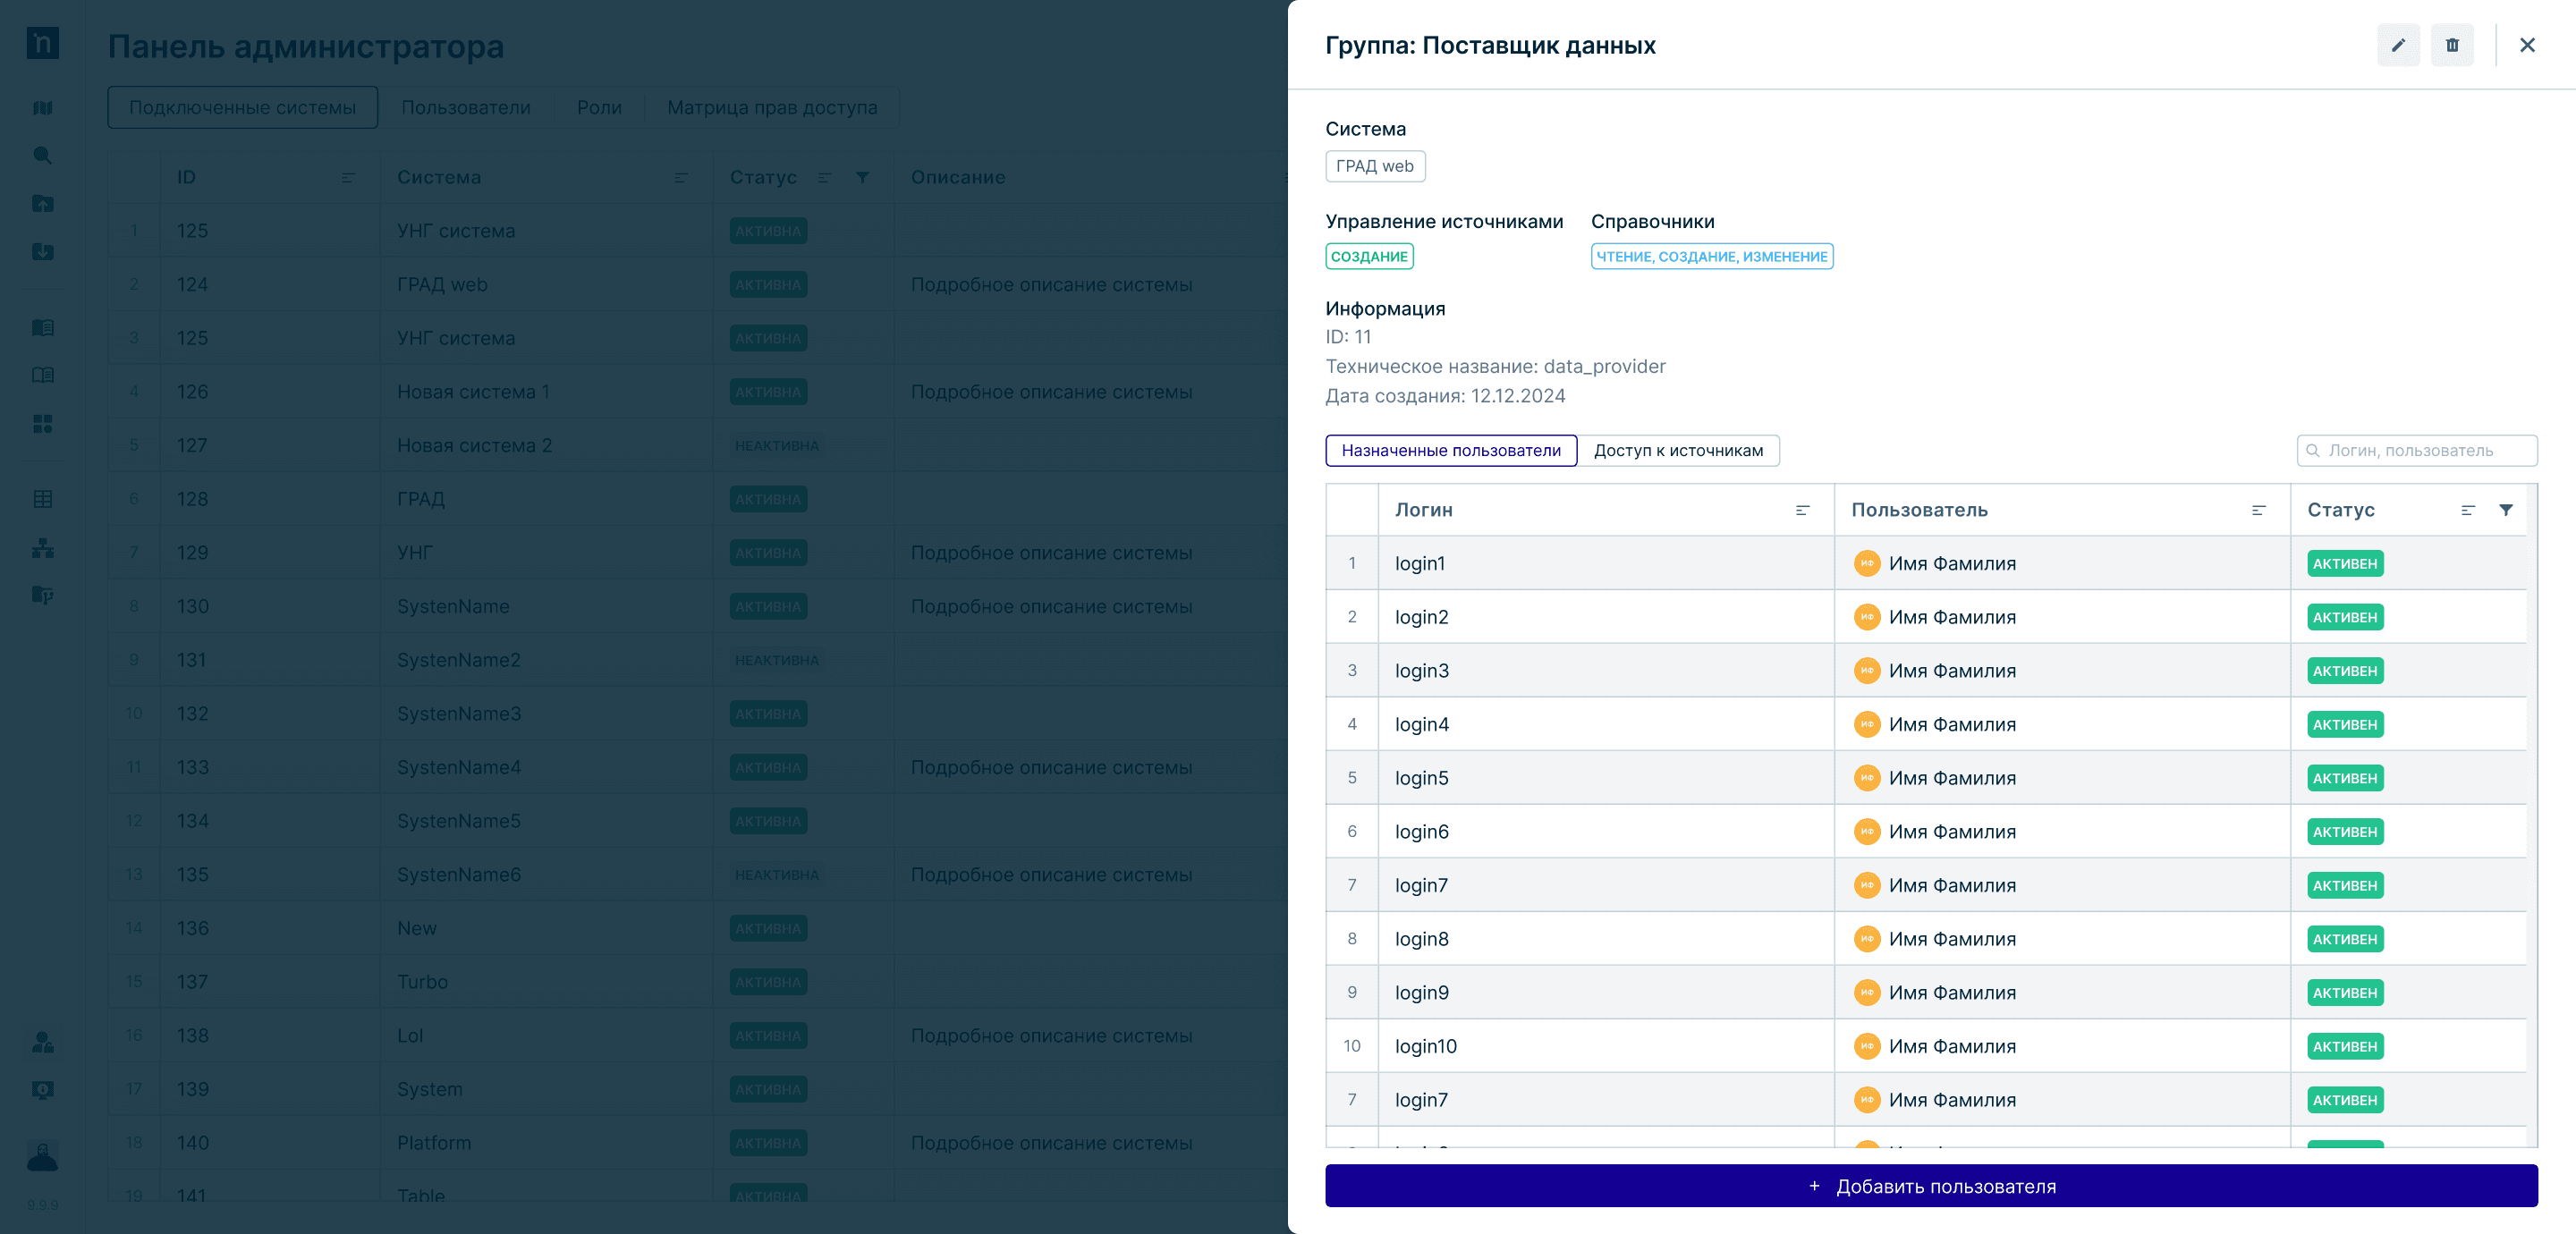Click the СОЗДАНИЕ permission badge
This screenshot has height=1234, width=2576.
click(1368, 256)
